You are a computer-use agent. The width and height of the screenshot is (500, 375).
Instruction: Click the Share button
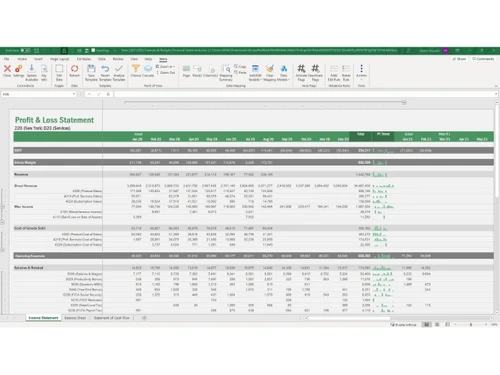(x=460, y=59)
